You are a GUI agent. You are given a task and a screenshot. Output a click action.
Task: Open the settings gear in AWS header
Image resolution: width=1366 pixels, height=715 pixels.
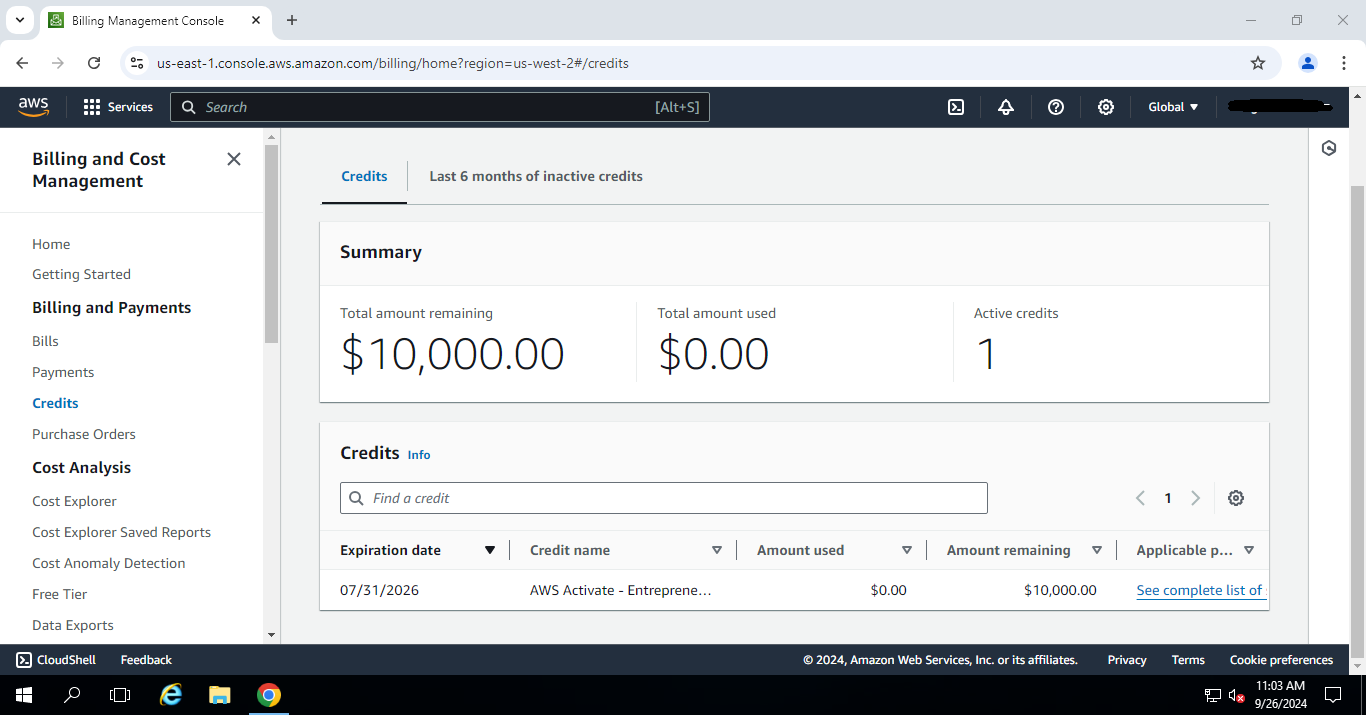[x=1106, y=107]
